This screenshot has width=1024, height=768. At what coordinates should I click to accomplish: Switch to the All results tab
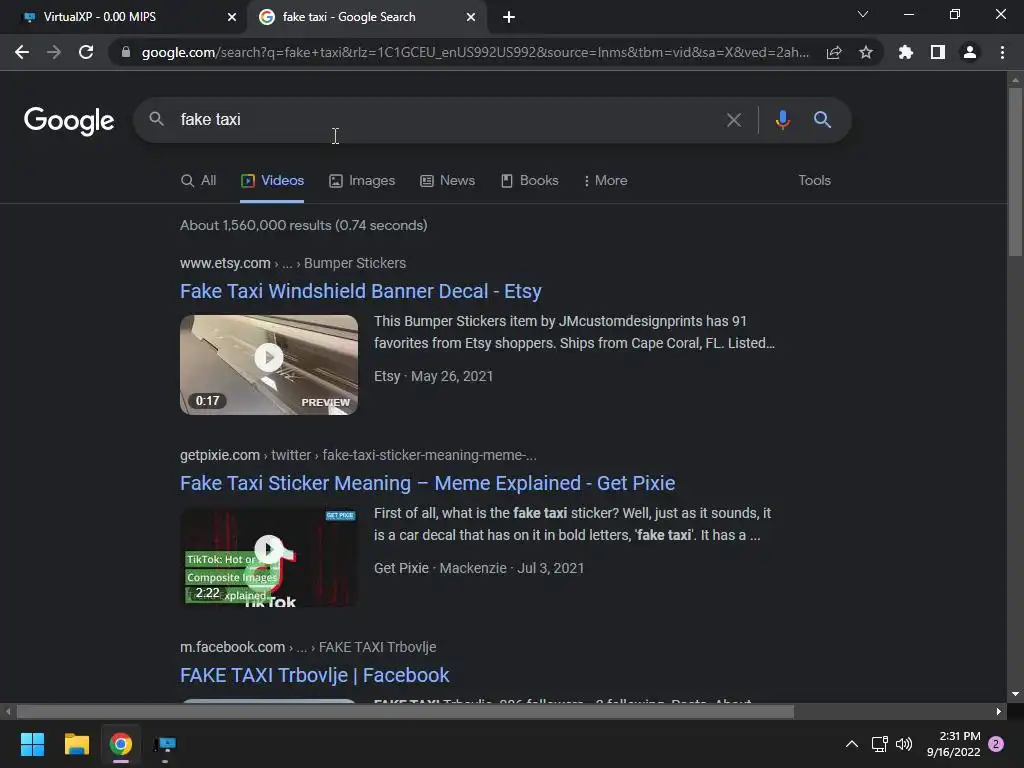coord(199,181)
